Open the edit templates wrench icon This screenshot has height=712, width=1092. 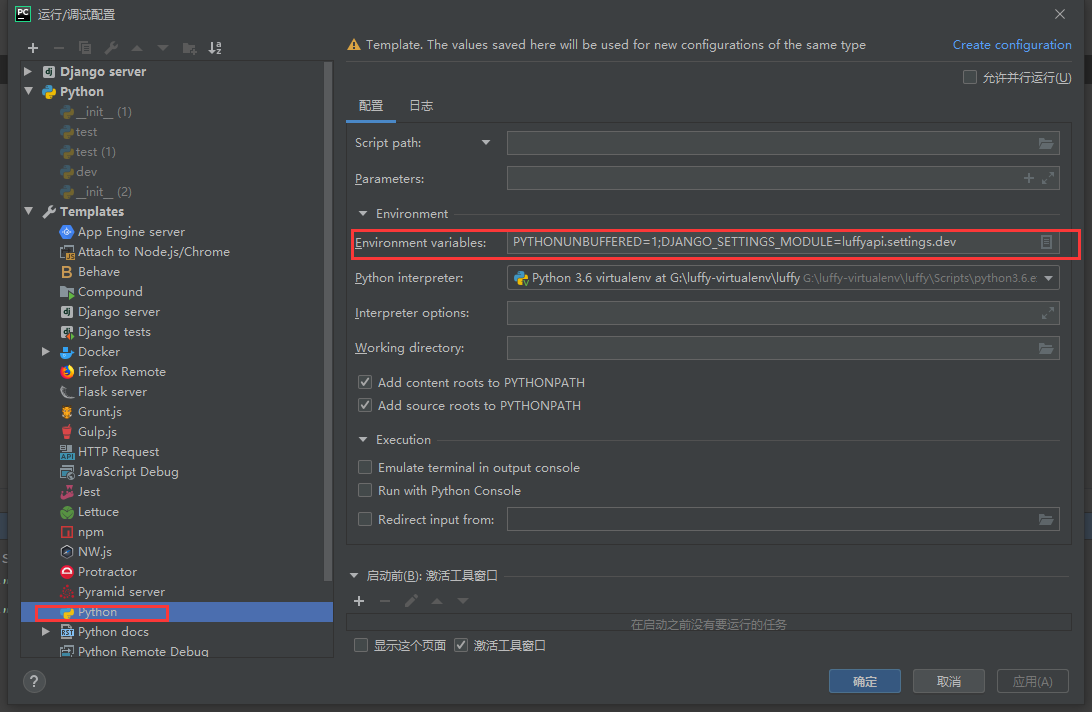pos(111,48)
